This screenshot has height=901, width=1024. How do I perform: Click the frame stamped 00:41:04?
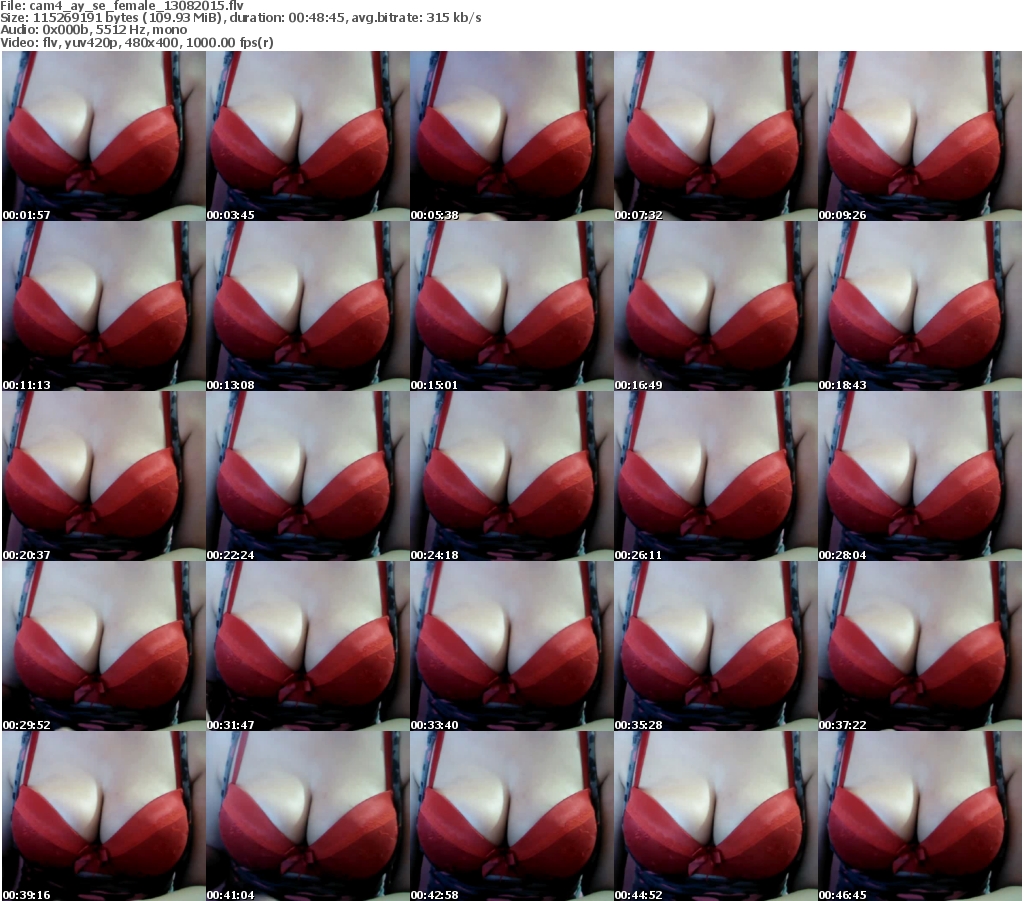tap(308, 816)
